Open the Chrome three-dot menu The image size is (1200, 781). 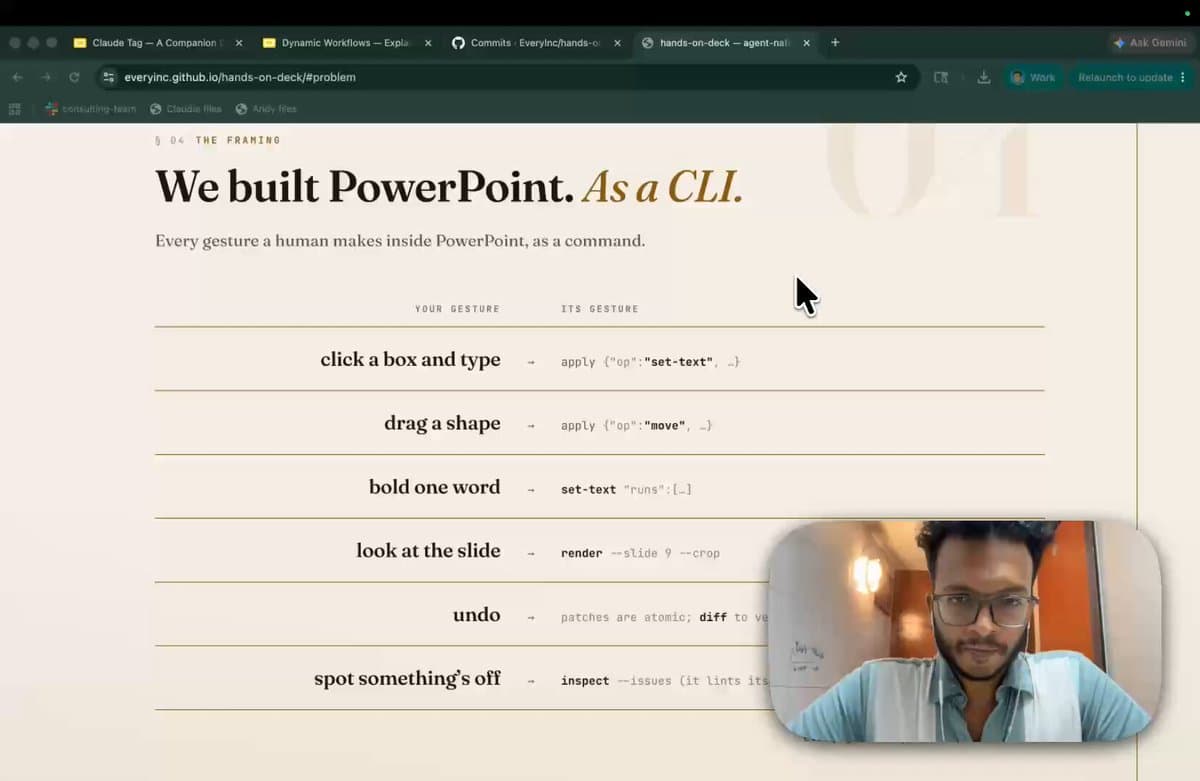click(1183, 77)
